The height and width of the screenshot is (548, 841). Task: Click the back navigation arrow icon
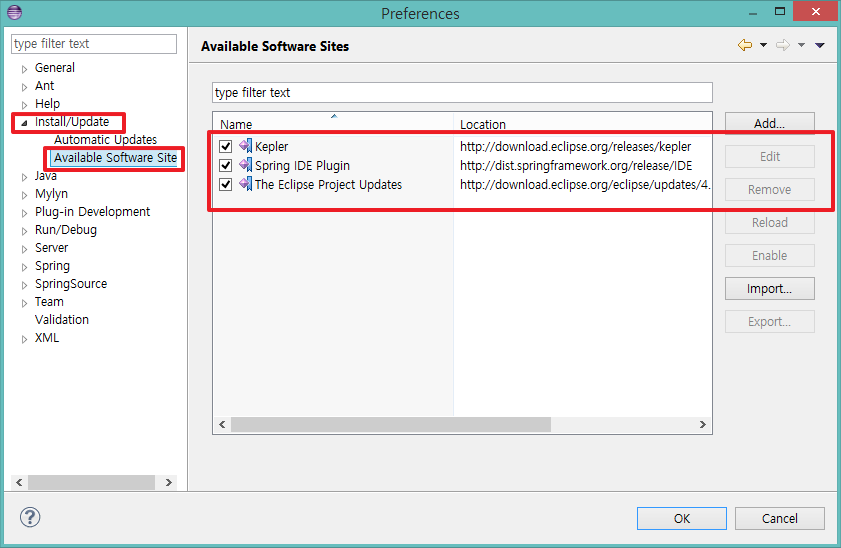[x=744, y=45]
